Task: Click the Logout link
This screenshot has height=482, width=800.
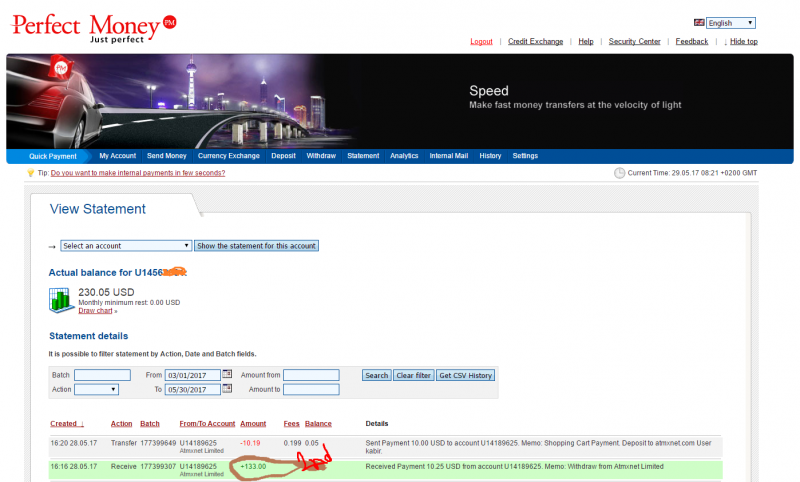Action: (481, 41)
